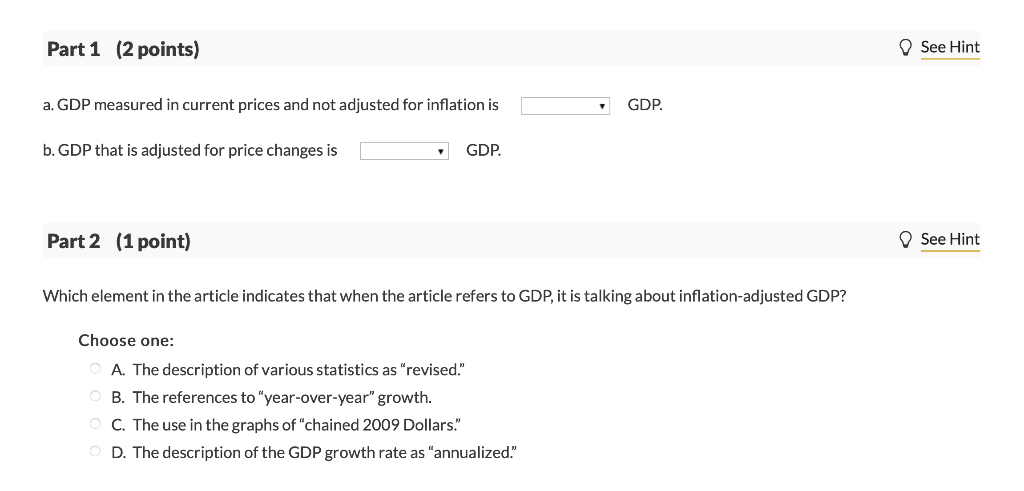Select radio option A about revised statistics
The image size is (1024, 491).
[x=95, y=369]
